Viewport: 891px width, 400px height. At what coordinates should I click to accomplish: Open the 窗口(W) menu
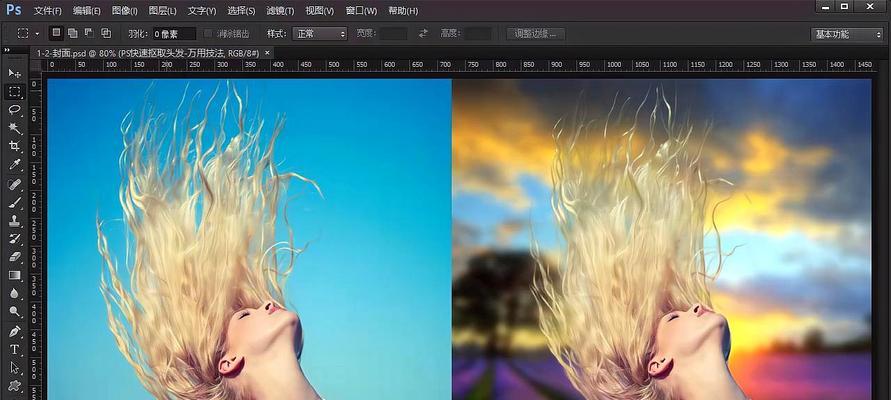click(361, 11)
